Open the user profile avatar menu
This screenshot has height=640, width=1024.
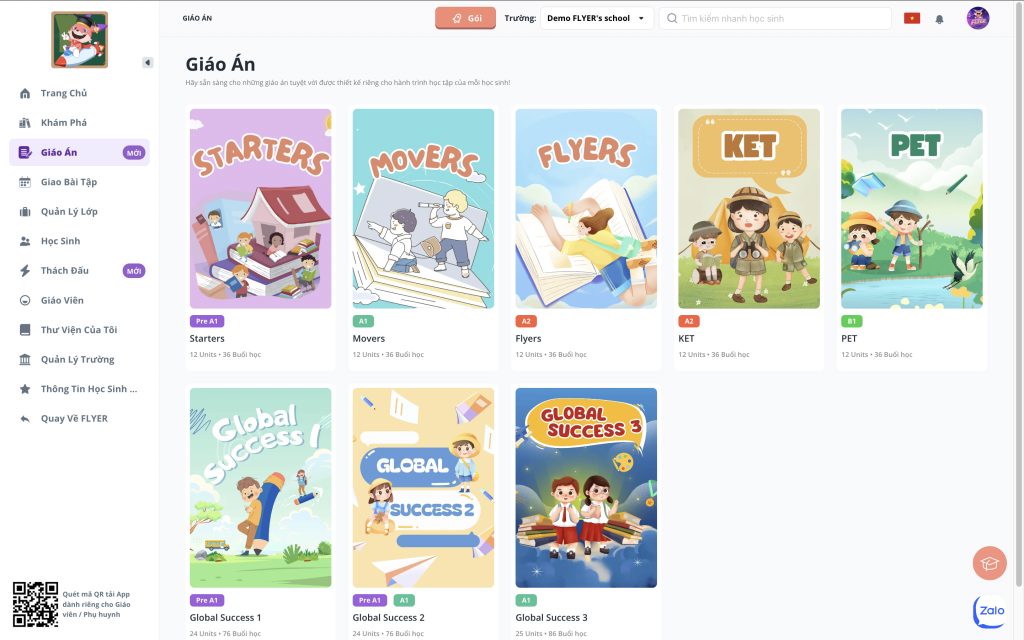[x=978, y=18]
